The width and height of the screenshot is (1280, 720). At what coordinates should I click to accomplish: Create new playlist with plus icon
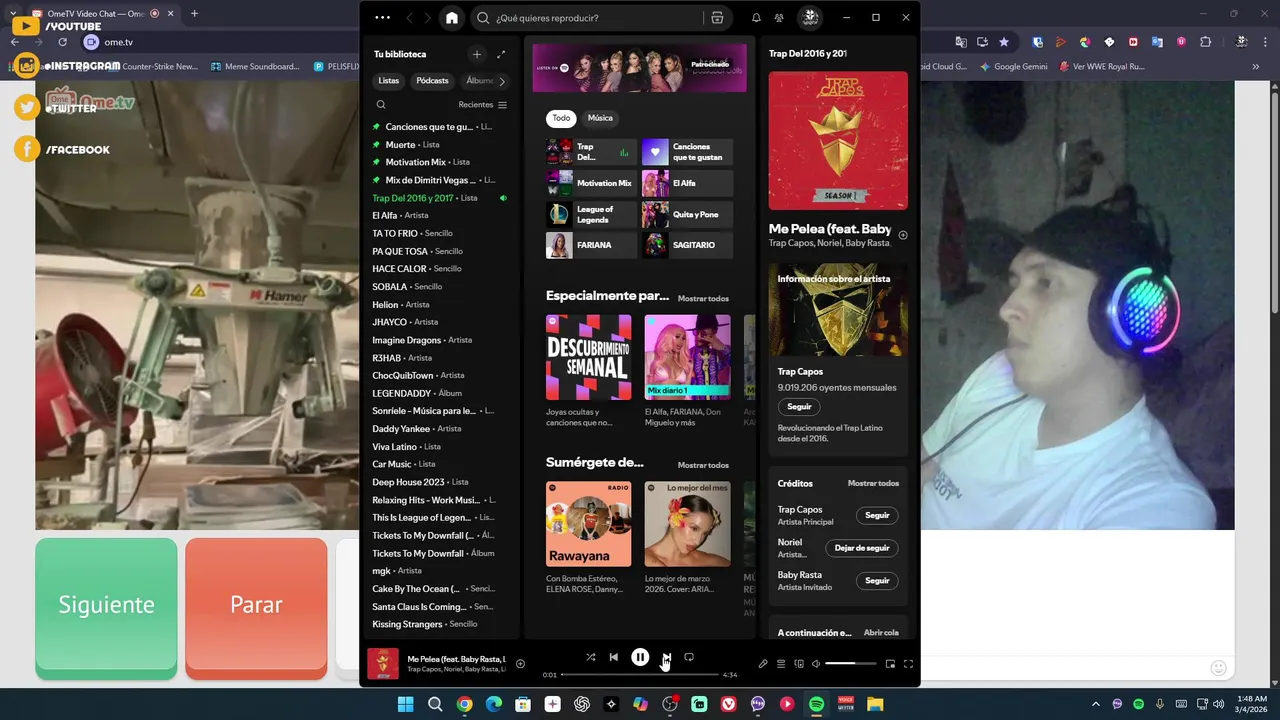(x=477, y=54)
